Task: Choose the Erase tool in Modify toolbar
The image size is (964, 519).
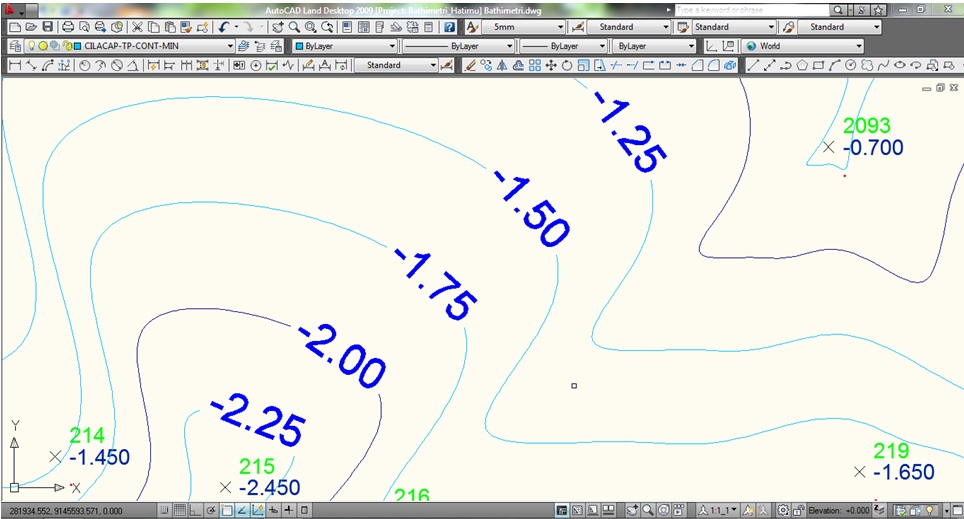Action: [x=470, y=65]
